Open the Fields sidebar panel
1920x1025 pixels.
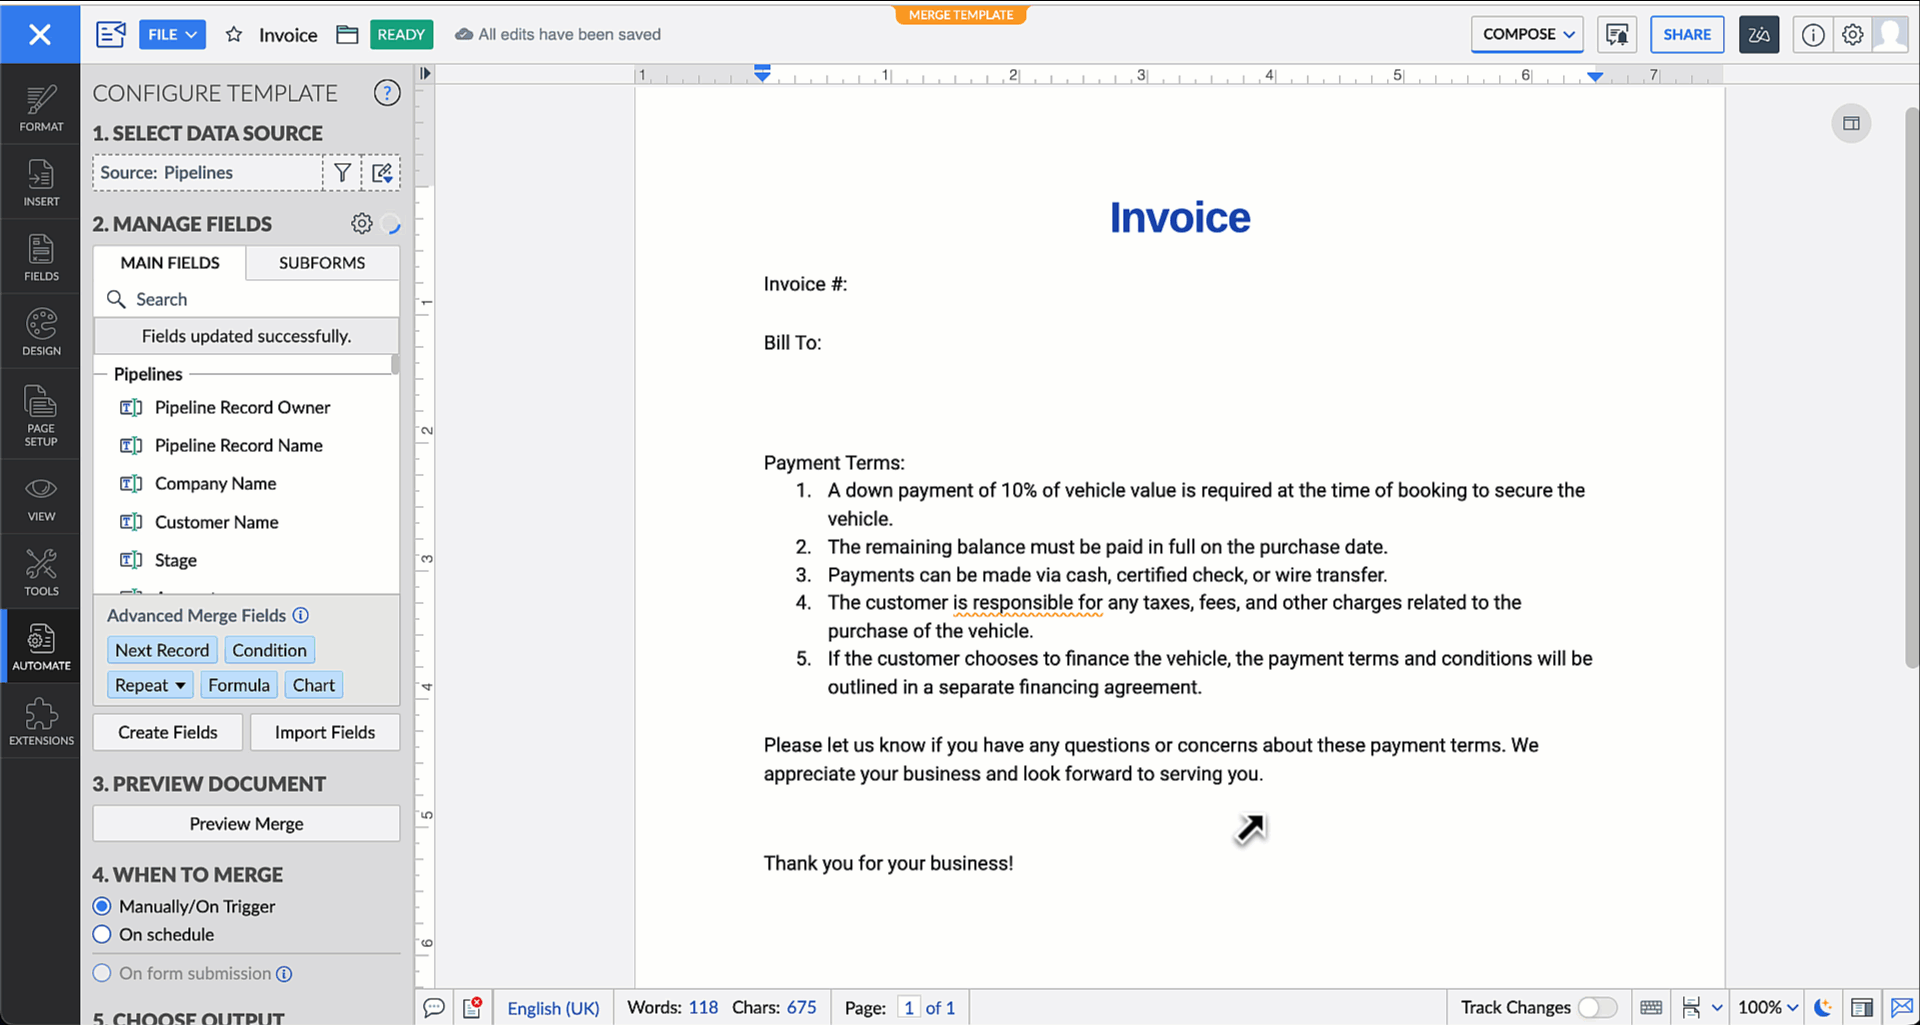[x=41, y=258]
